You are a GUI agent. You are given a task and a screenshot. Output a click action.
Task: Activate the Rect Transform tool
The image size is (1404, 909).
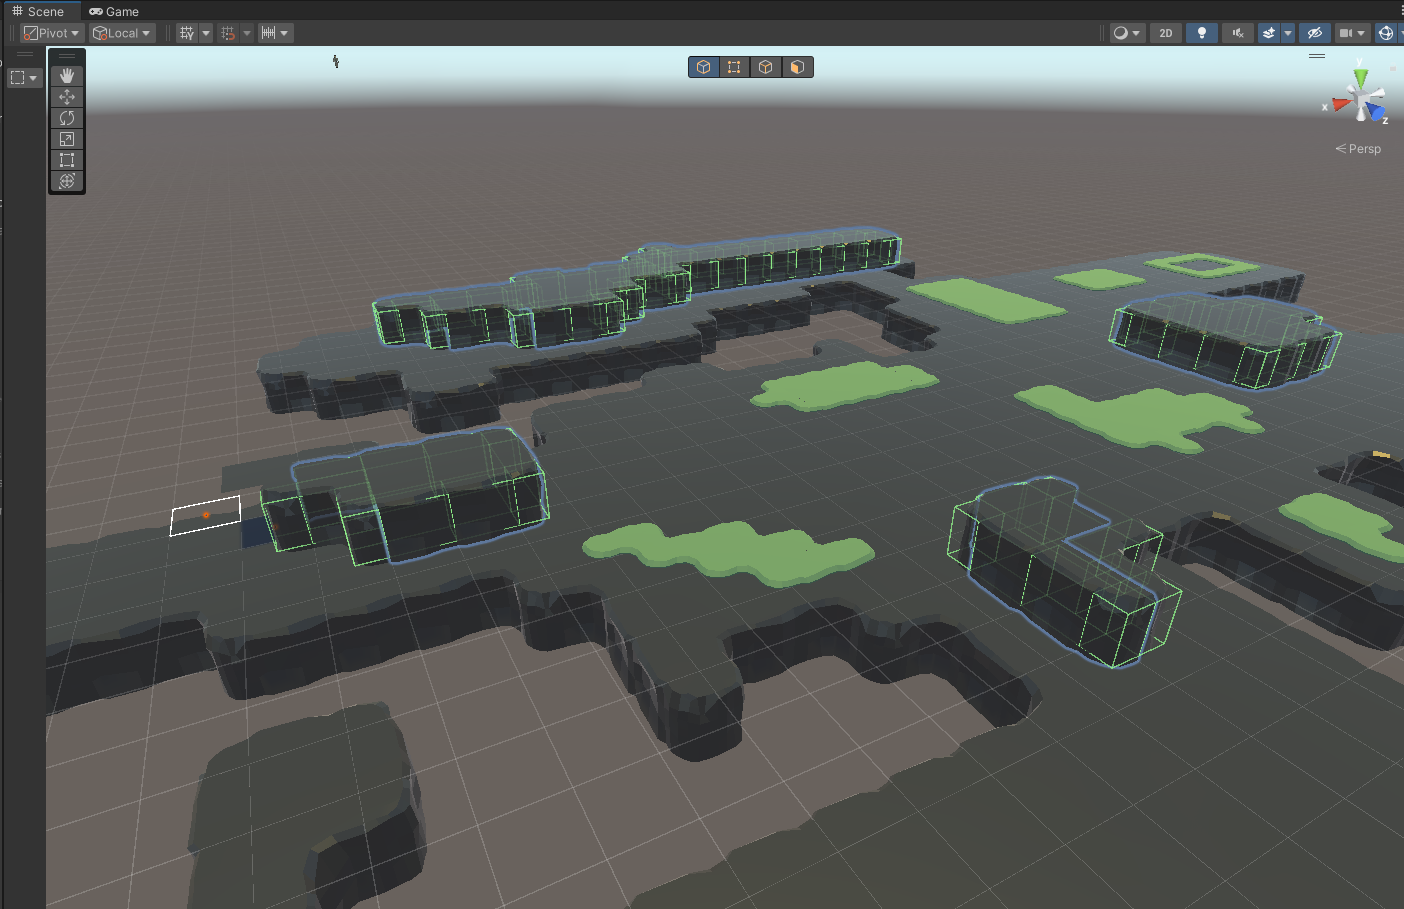pyautogui.click(x=67, y=160)
